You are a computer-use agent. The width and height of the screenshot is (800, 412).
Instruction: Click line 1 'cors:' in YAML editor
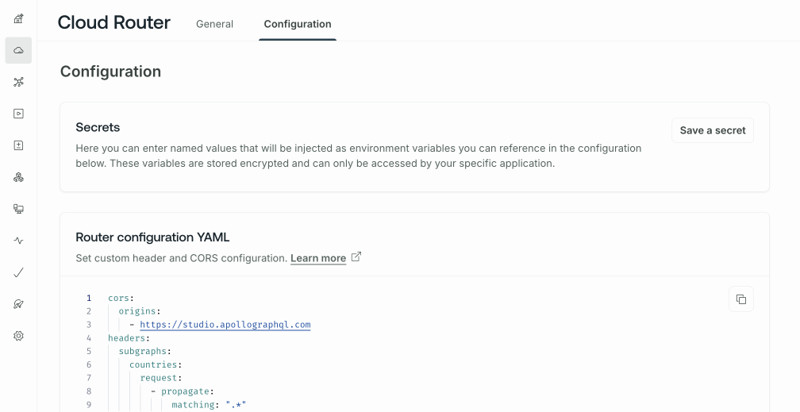click(x=121, y=298)
